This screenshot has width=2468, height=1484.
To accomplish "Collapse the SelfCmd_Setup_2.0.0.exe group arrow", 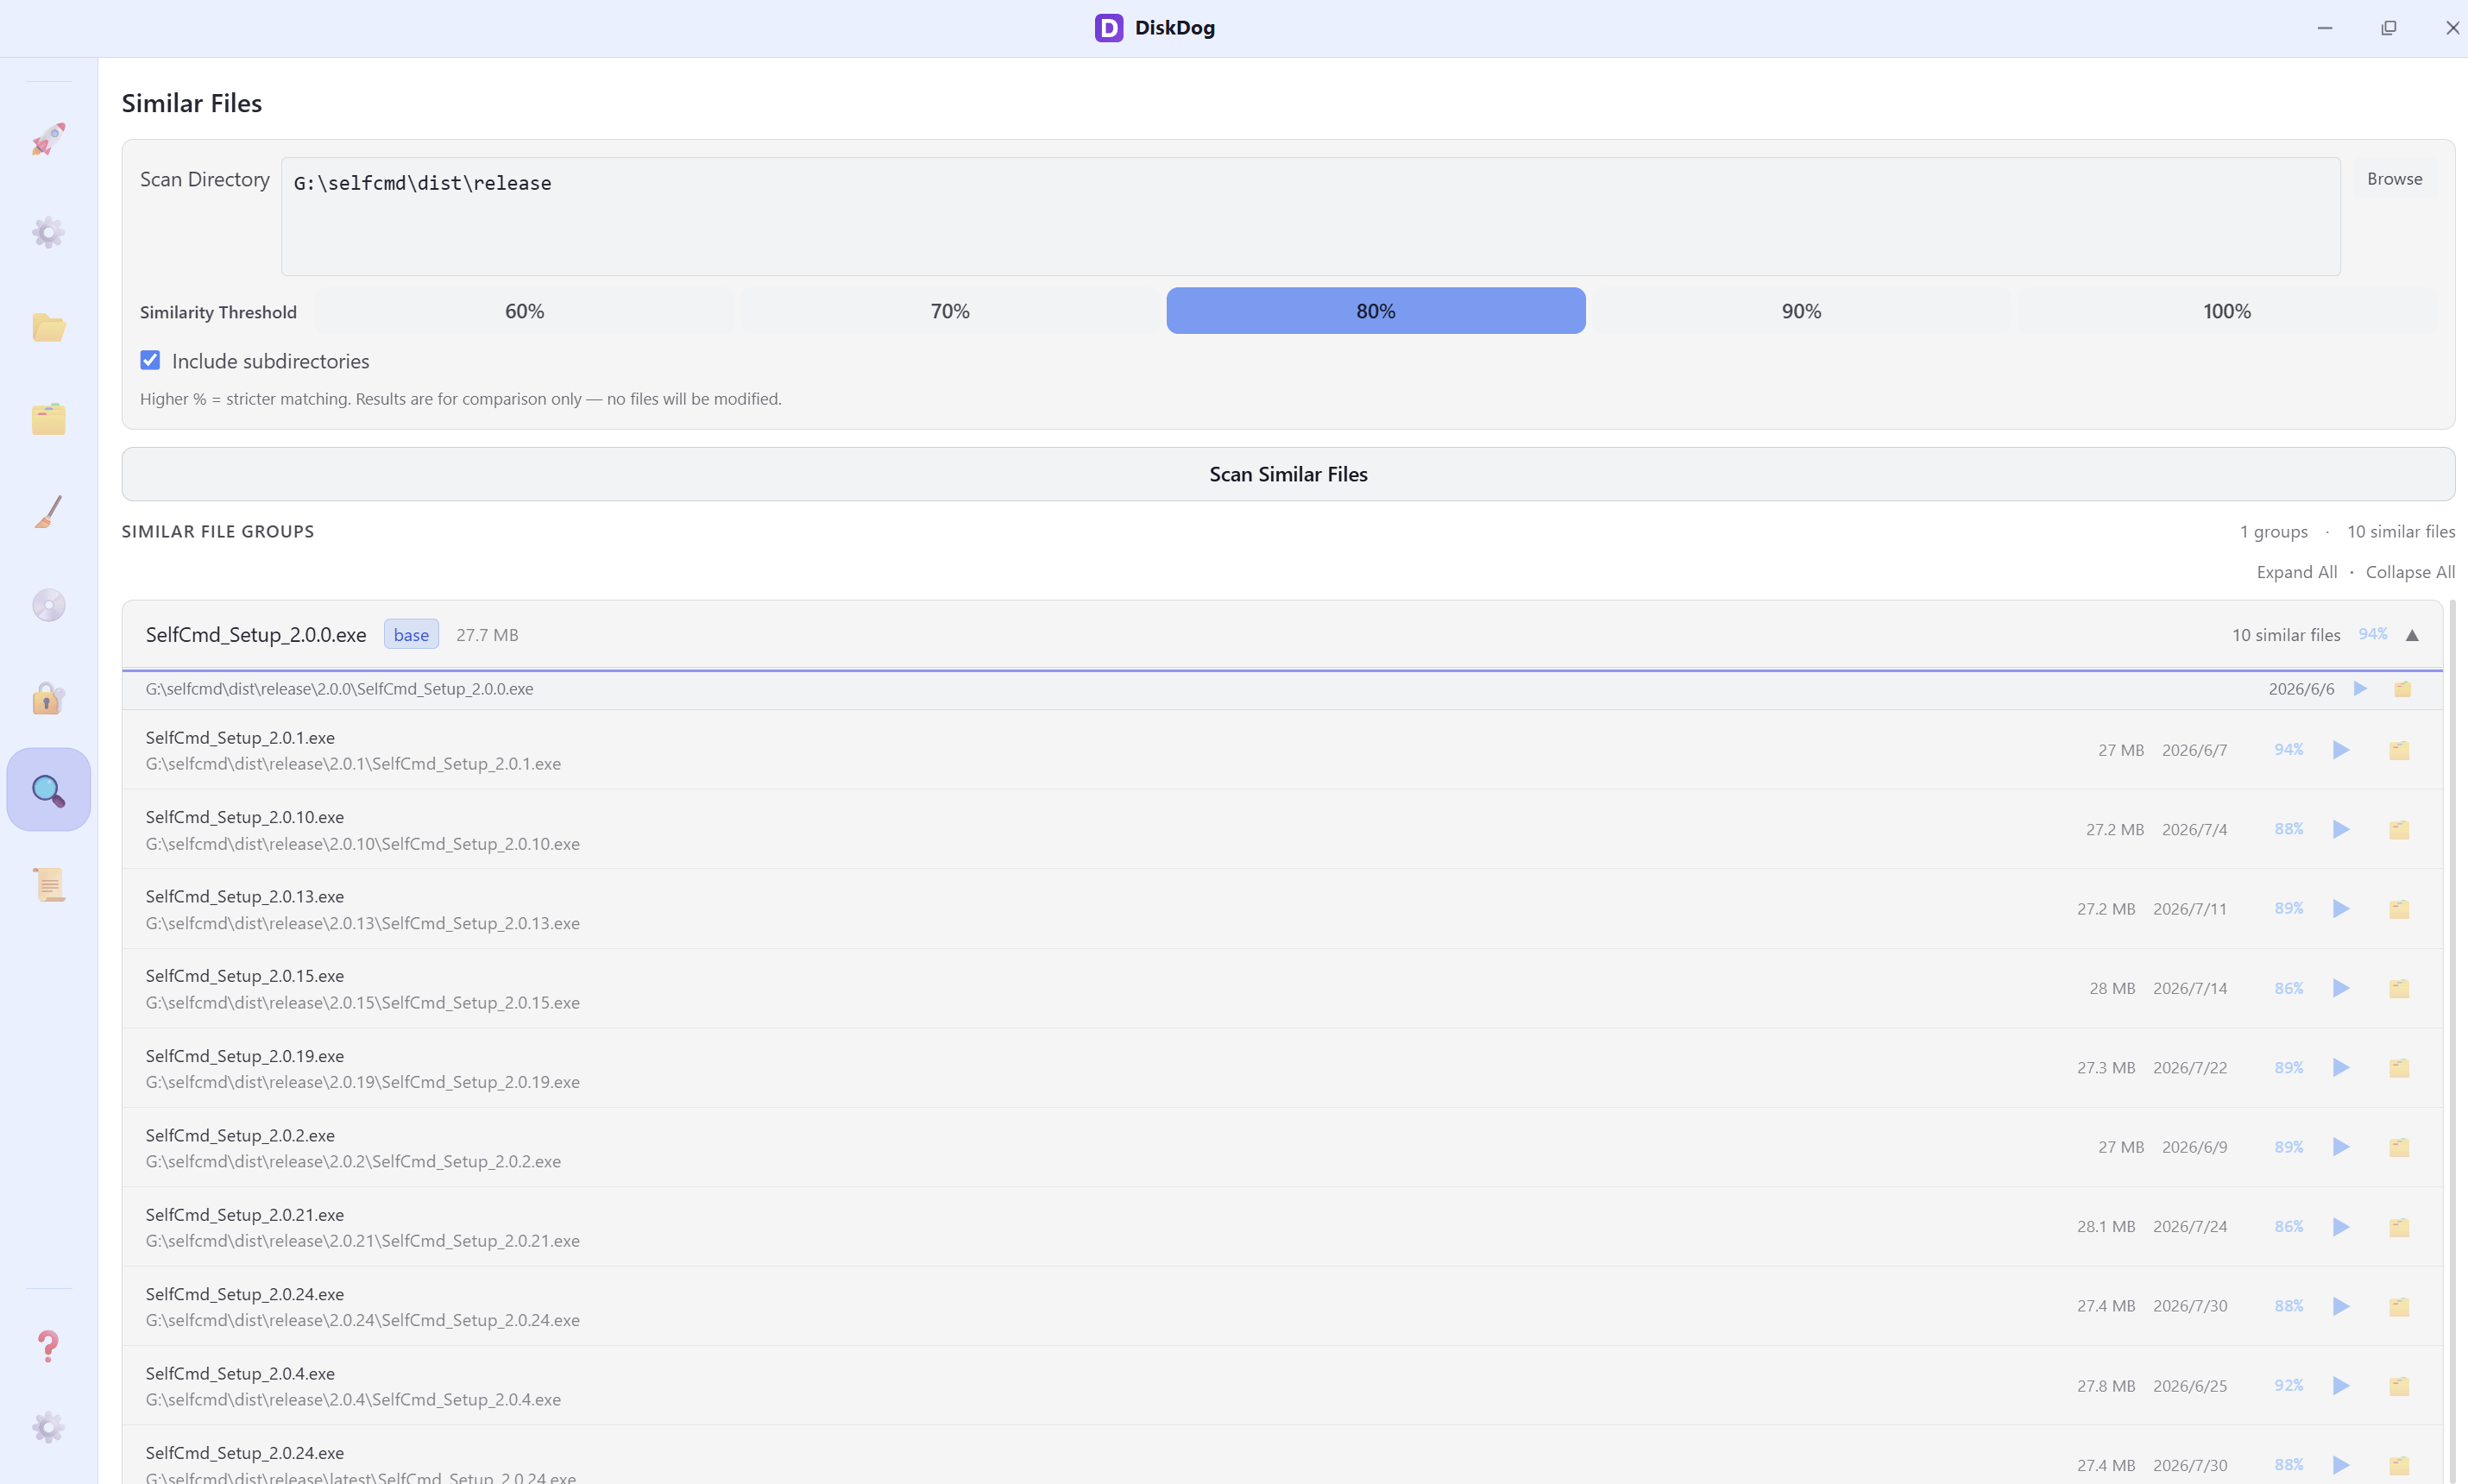I will (2412, 635).
